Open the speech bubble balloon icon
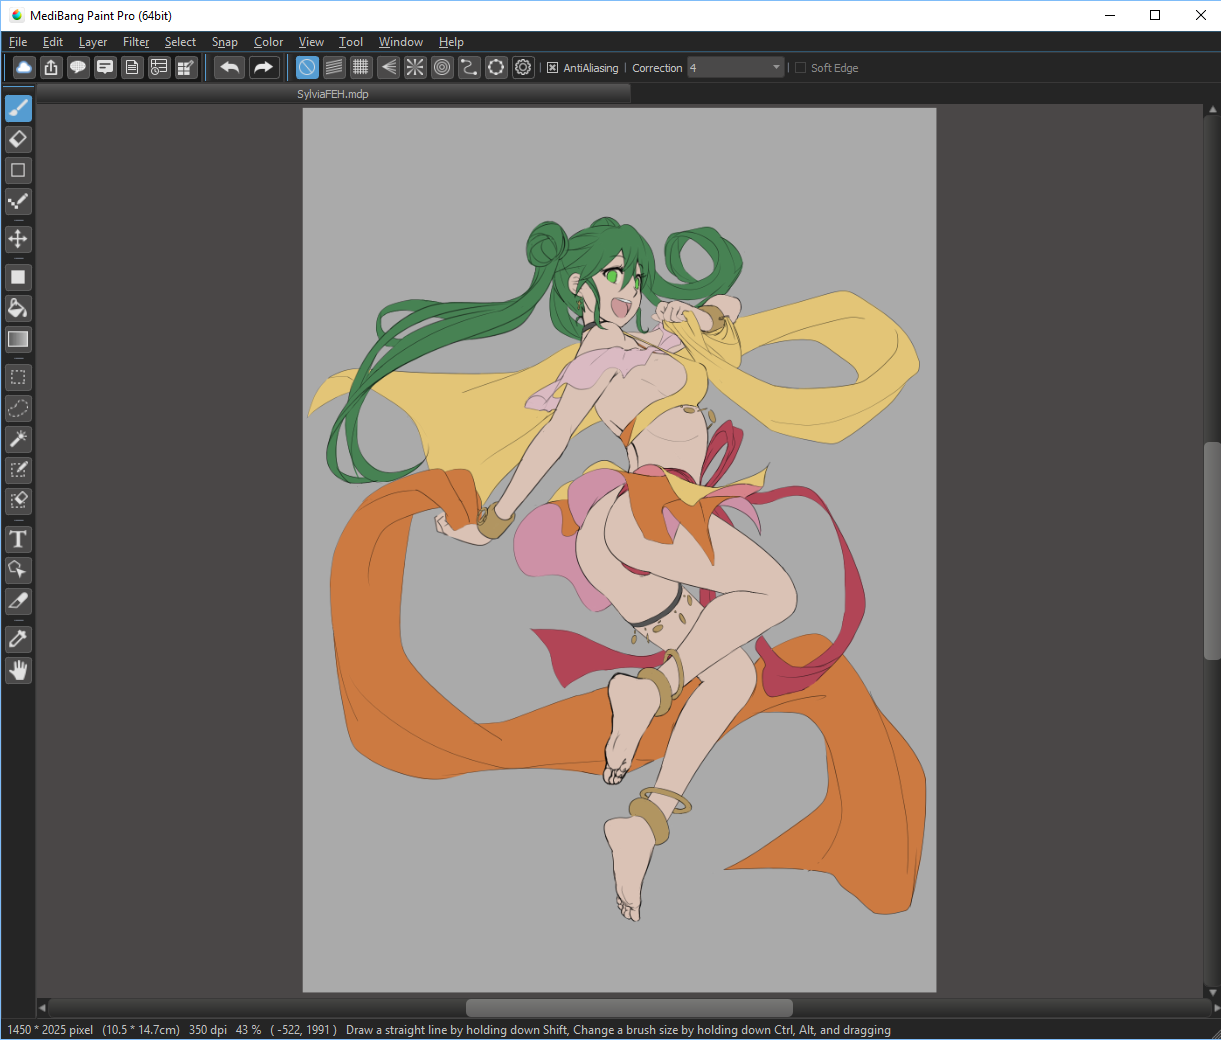Image resolution: width=1221 pixels, height=1040 pixels. 78,67
